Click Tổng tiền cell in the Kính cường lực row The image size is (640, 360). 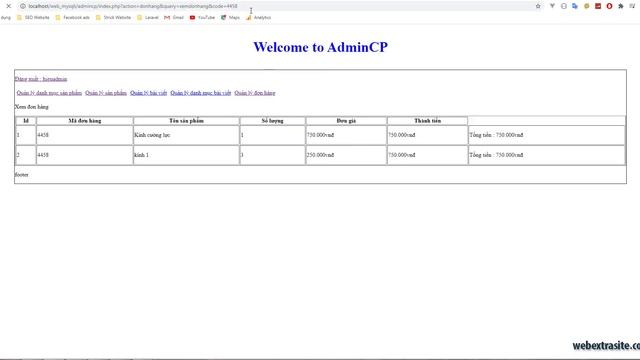[x=547, y=135]
